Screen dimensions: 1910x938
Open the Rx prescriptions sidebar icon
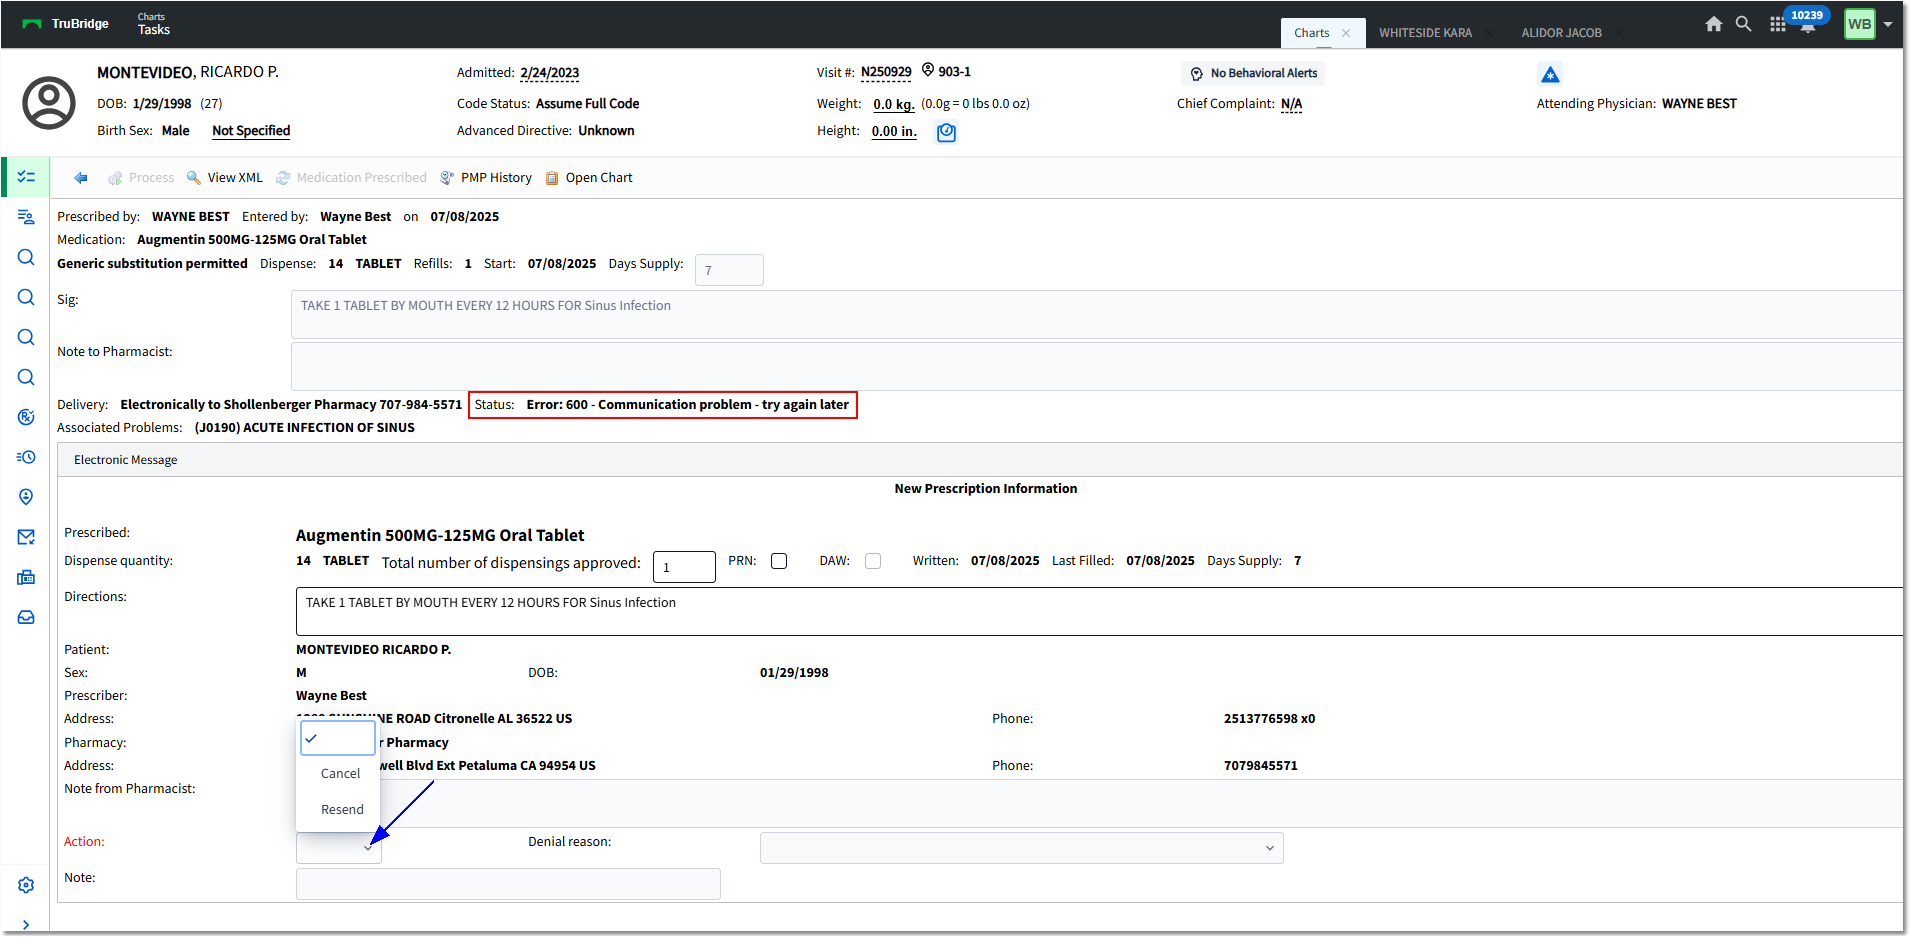pos(26,417)
